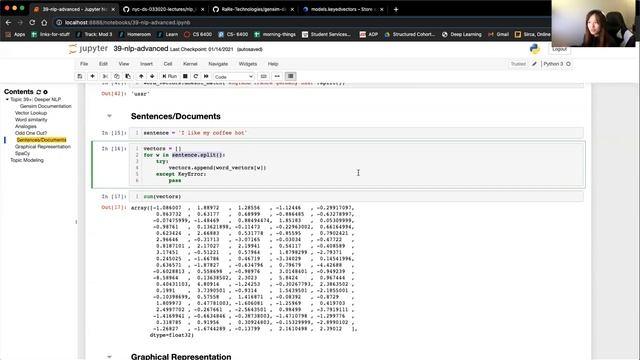
Task: Paste cells below icon
Action: click(x=128, y=76)
